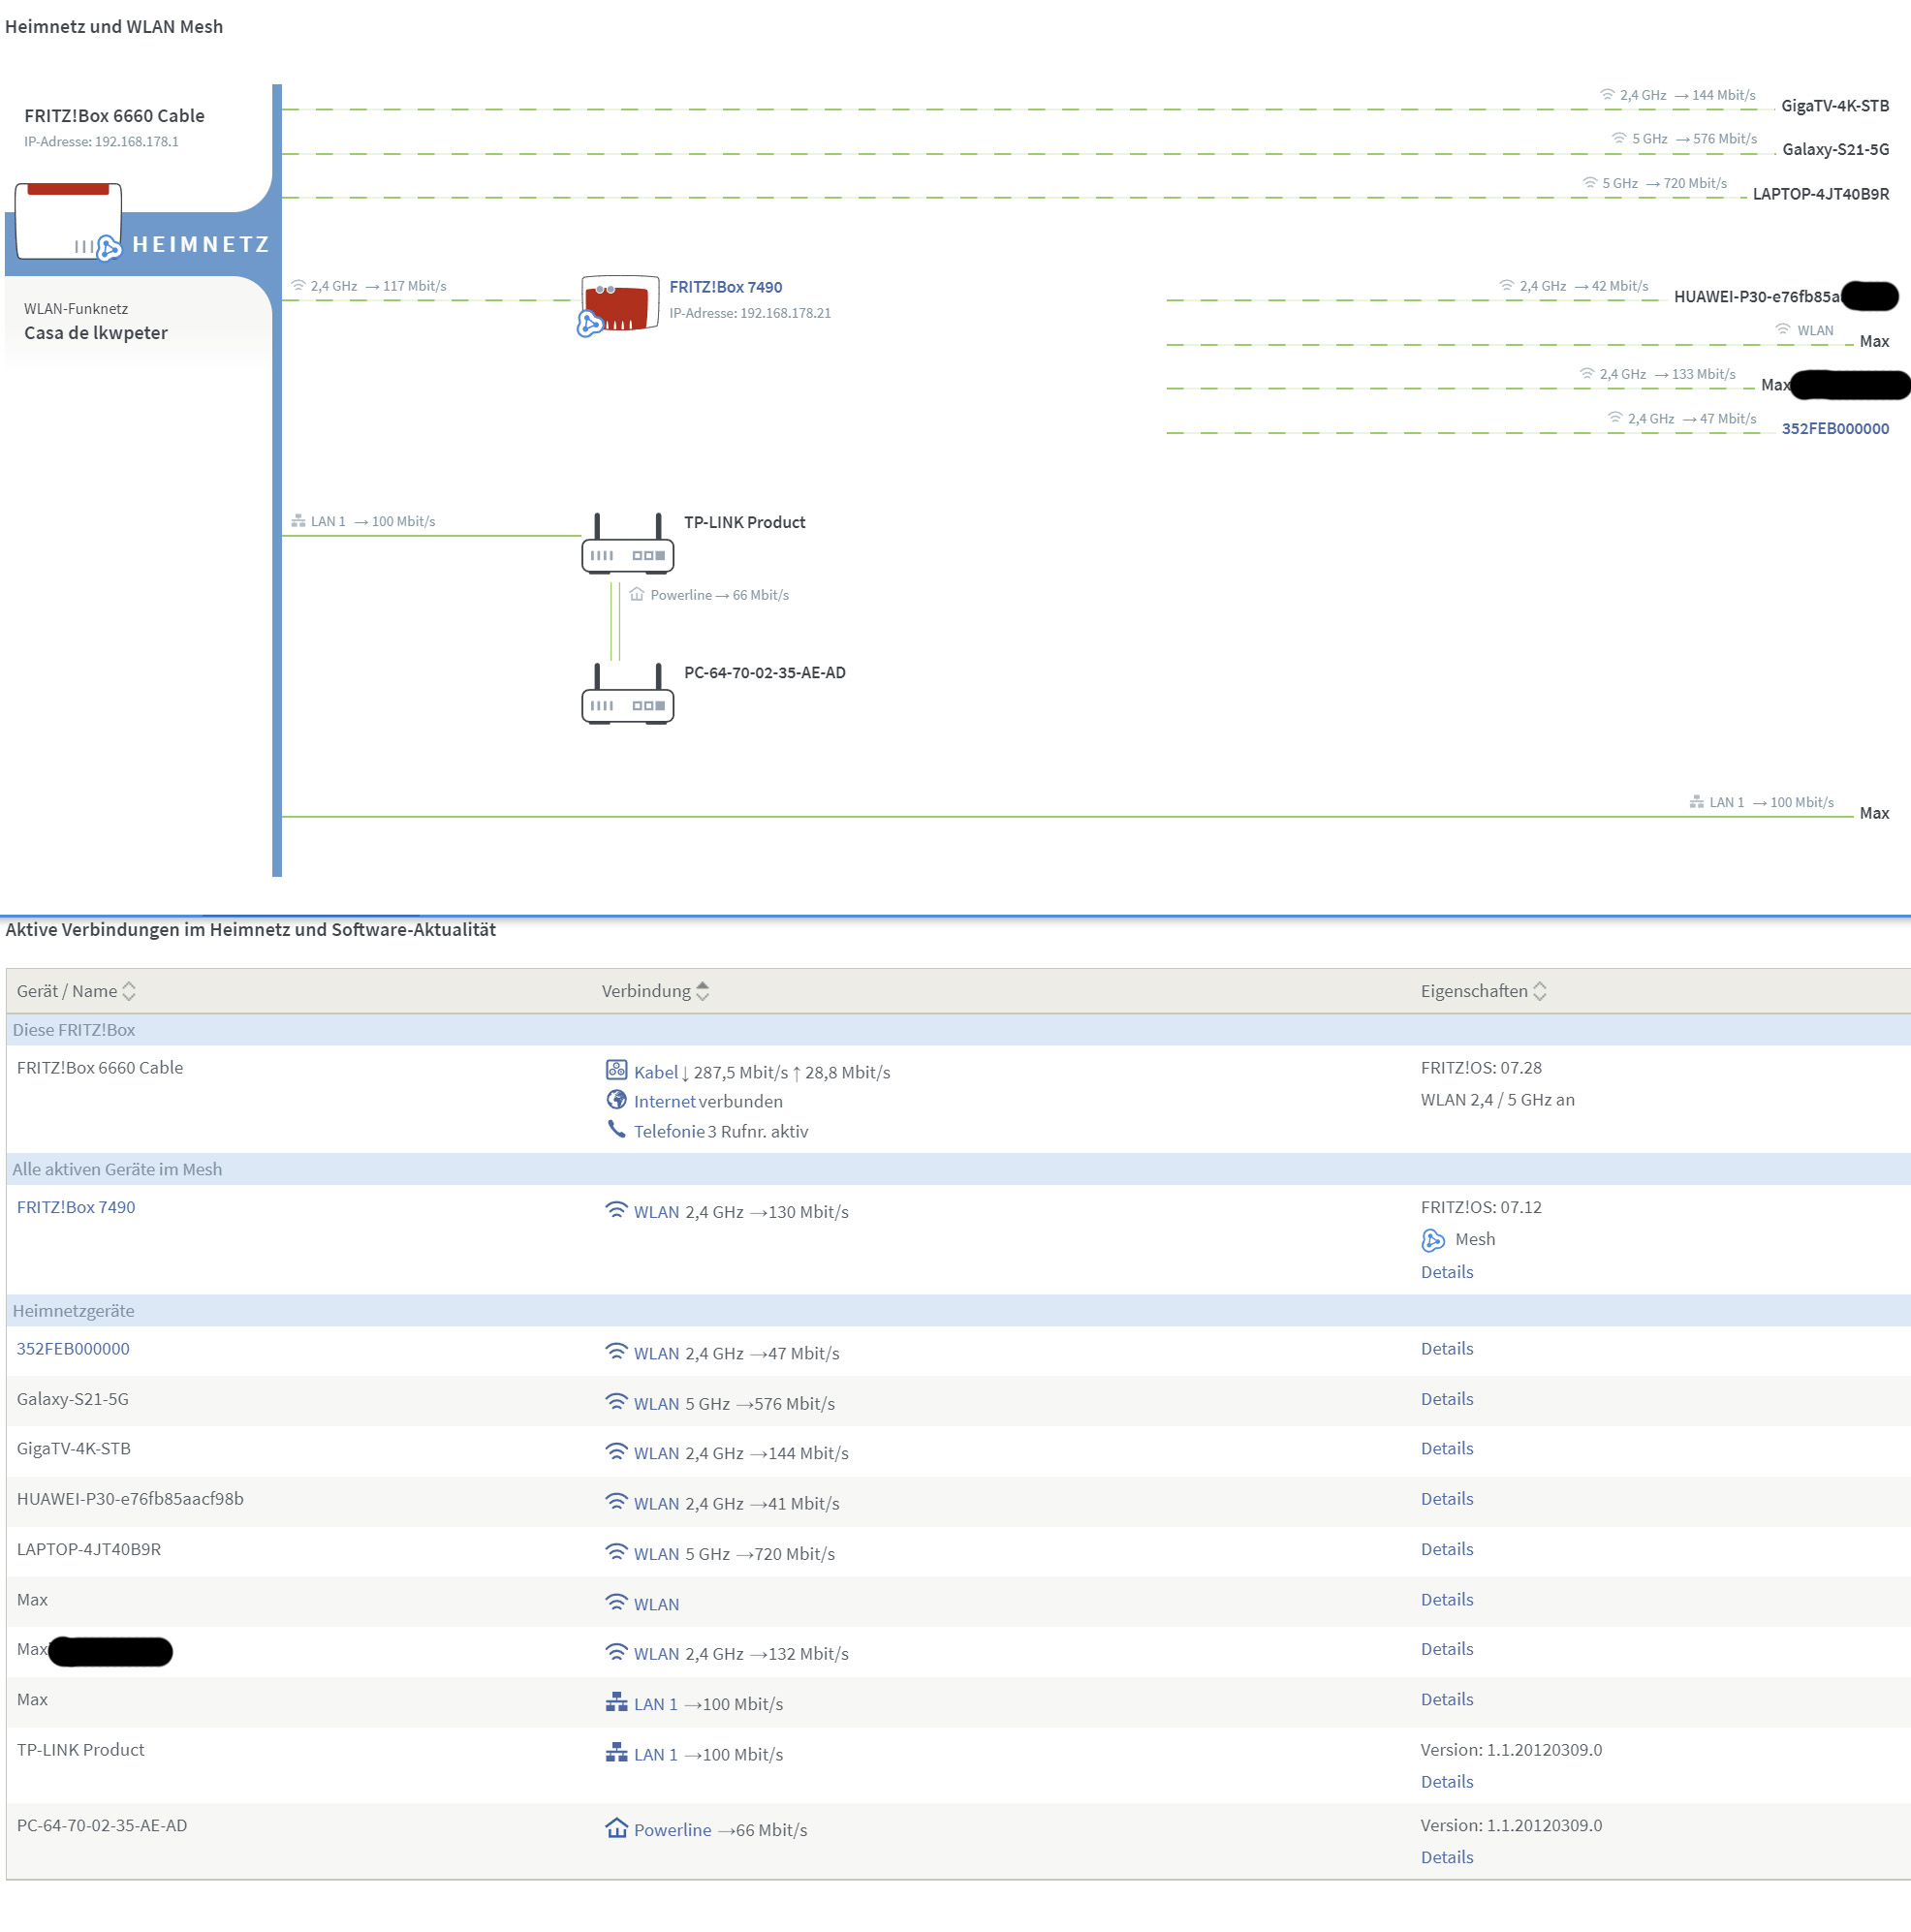Click the WLAN icon in the HUAWEI-P30 table row
The height and width of the screenshot is (1932, 1911).
617,1502
